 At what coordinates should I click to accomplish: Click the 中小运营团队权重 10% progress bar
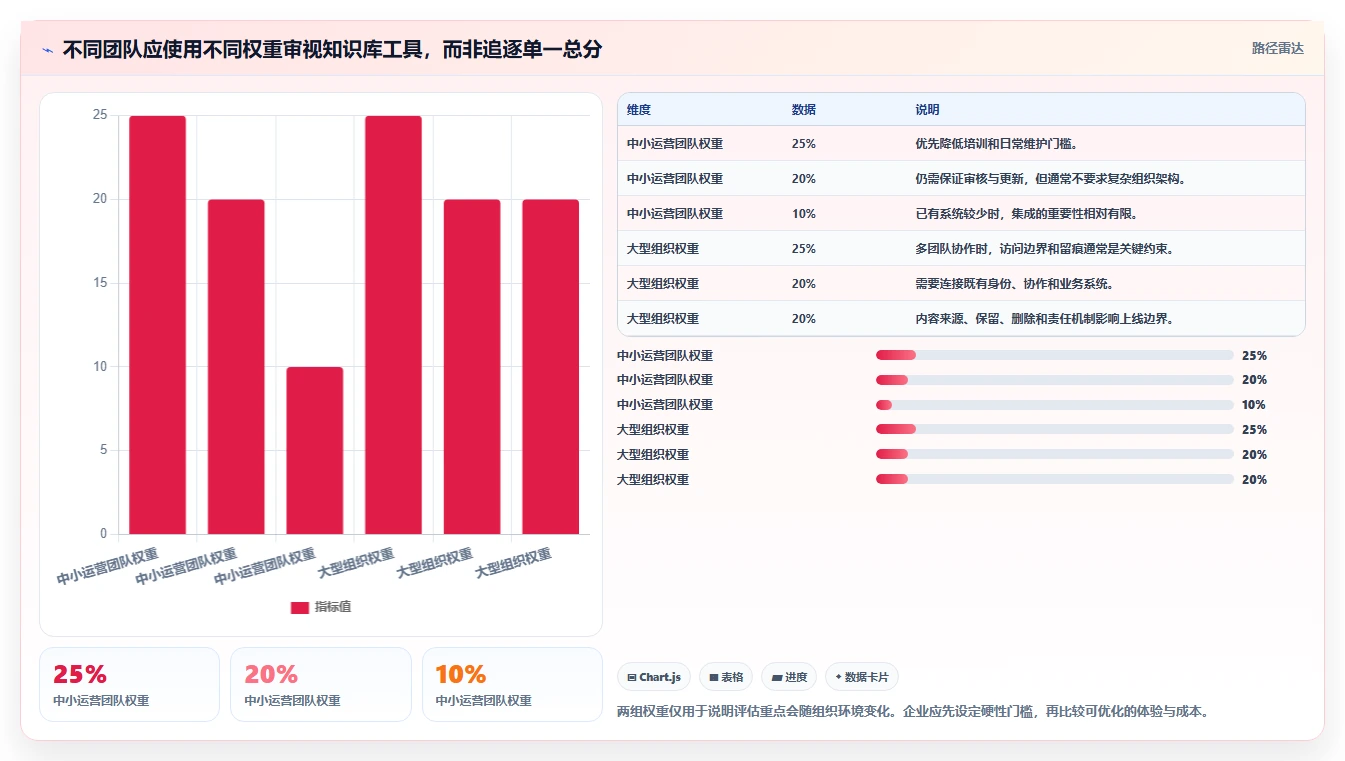click(x=1054, y=405)
